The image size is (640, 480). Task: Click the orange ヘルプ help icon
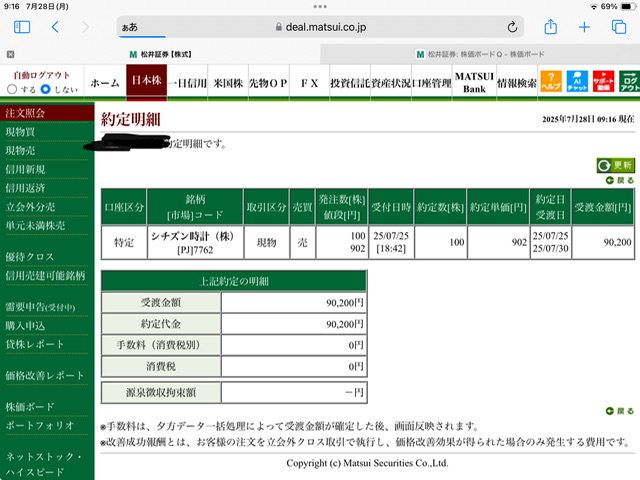(551, 81)
